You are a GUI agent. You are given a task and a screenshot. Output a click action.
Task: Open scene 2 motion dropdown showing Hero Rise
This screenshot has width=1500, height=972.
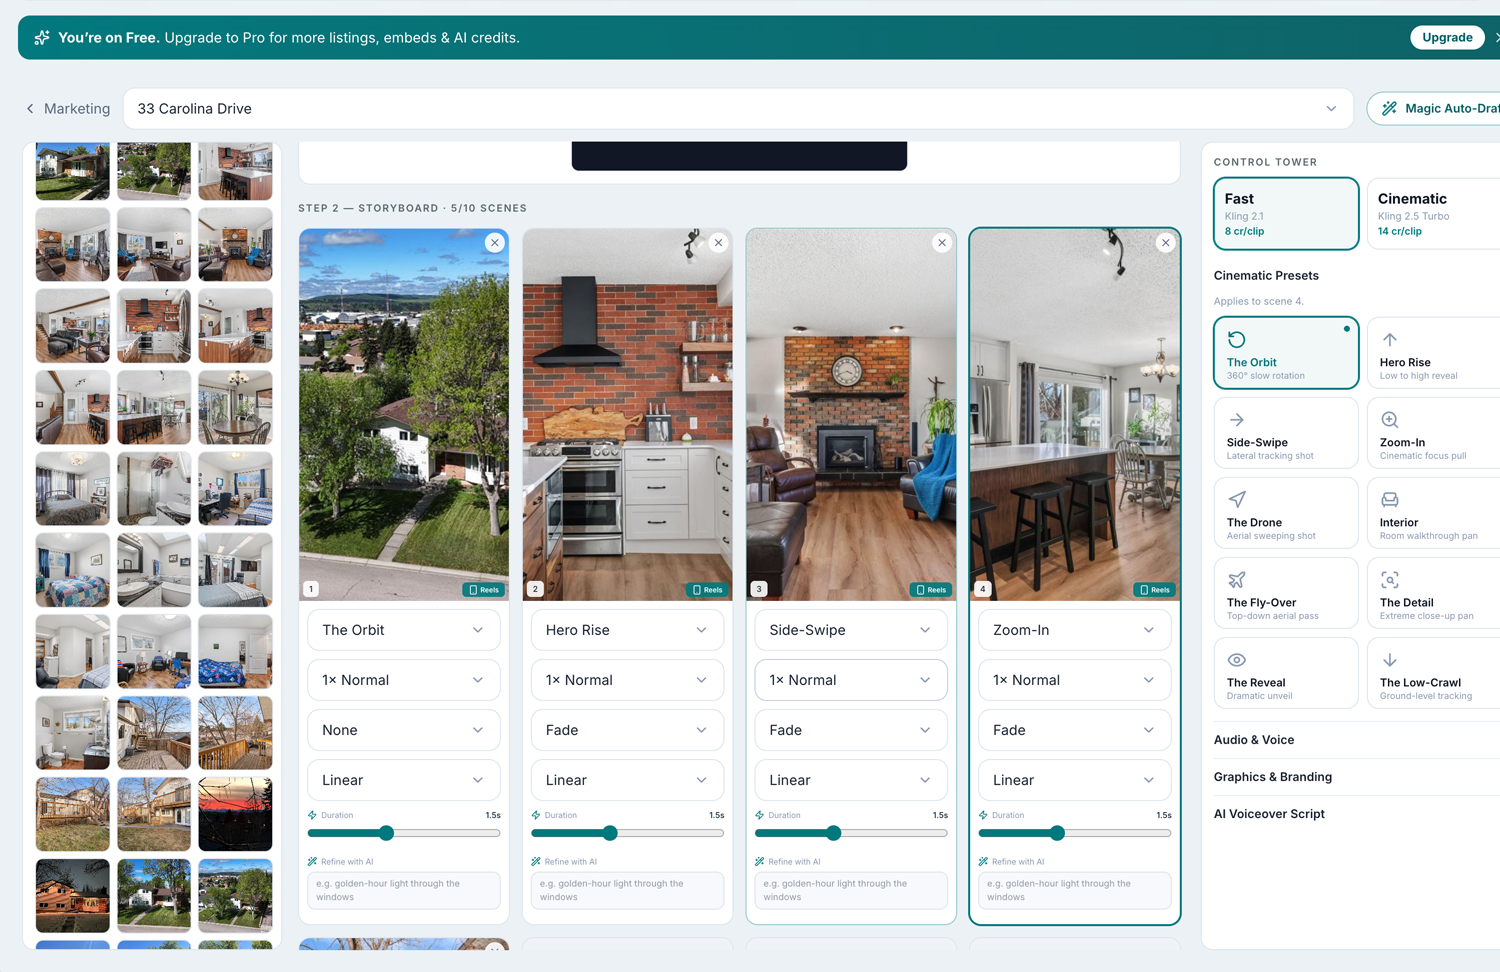[x=627, y=630]
